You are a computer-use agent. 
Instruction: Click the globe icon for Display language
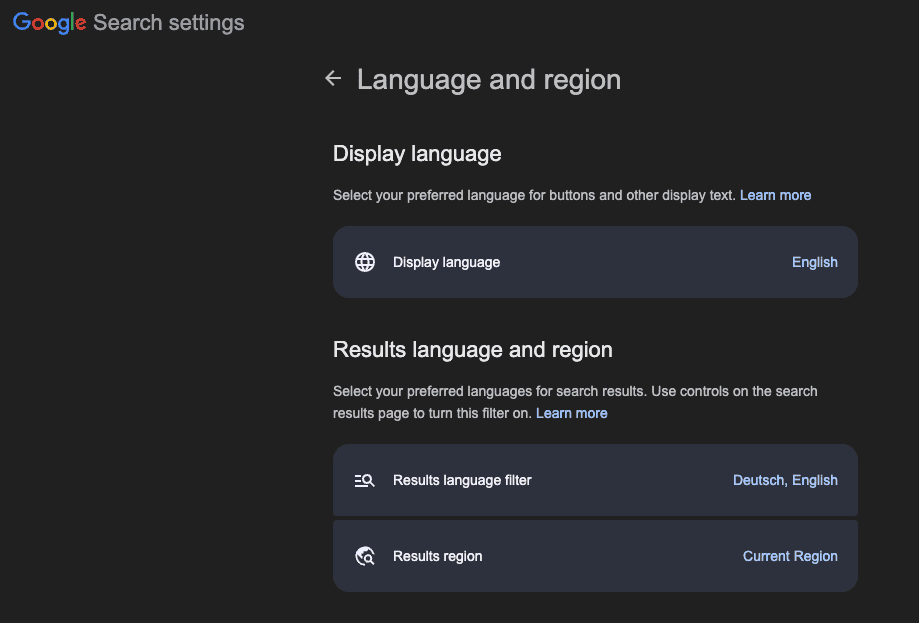(x=365, y=262)
